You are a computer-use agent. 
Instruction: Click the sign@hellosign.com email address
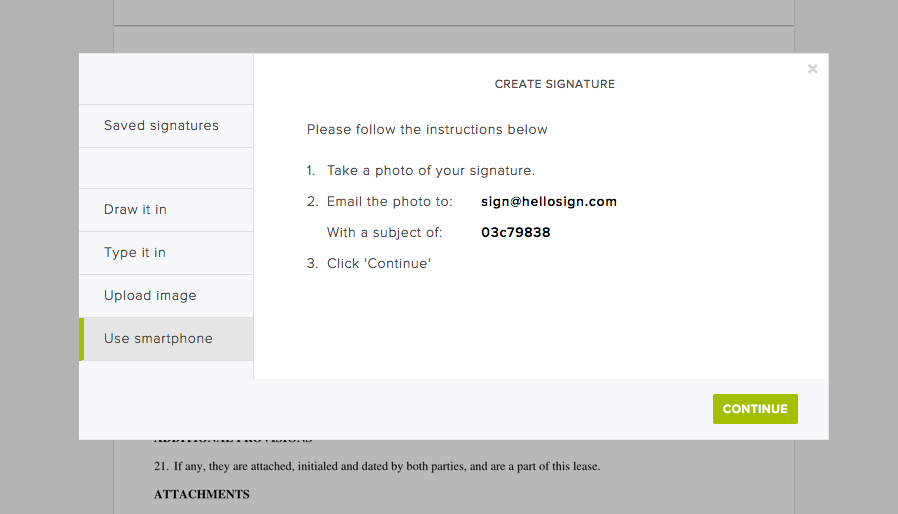(x=549, y=202)
